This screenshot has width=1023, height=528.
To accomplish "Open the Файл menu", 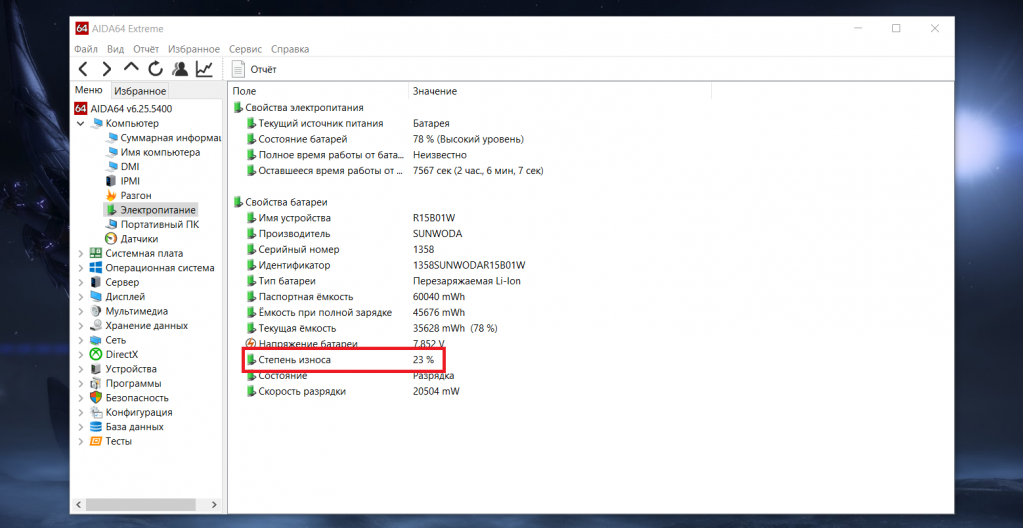I will point(85,49).
